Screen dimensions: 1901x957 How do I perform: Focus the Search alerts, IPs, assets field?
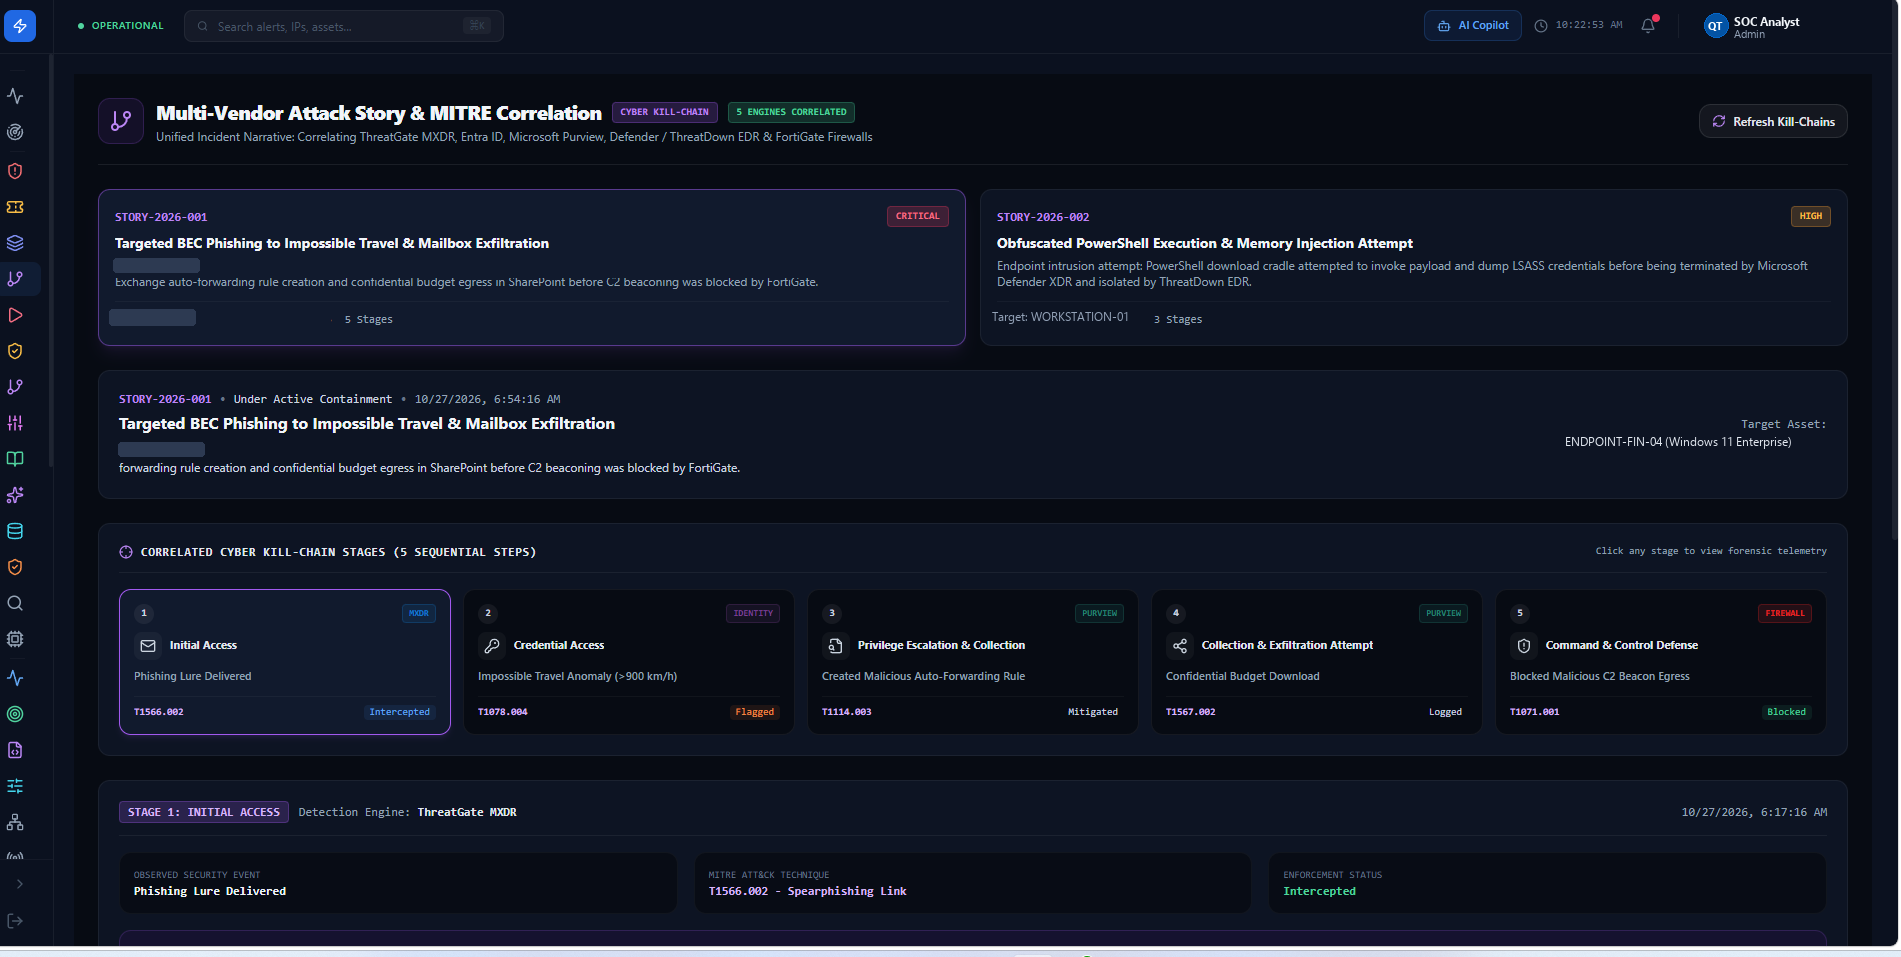point(344,26)
